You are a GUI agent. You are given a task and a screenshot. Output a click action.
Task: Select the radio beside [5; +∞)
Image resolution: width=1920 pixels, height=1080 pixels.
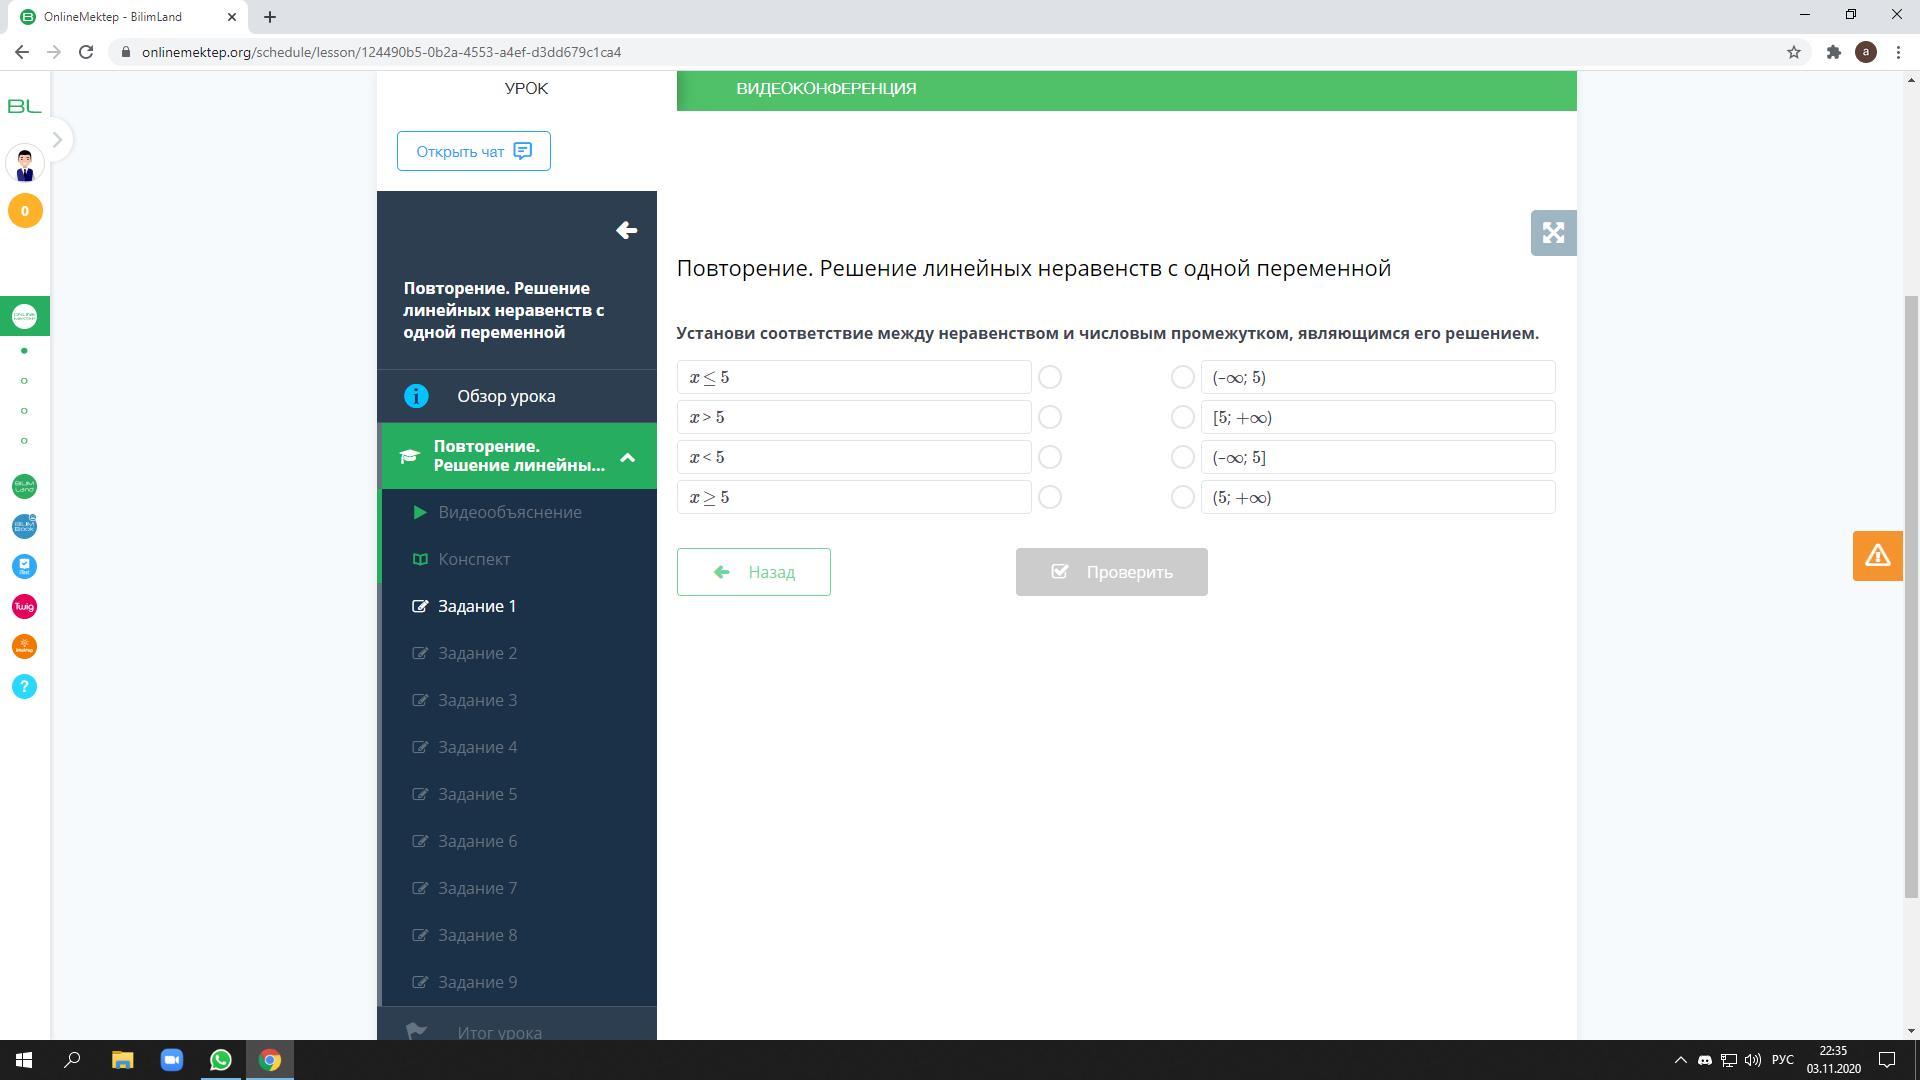pos(1182,417)
